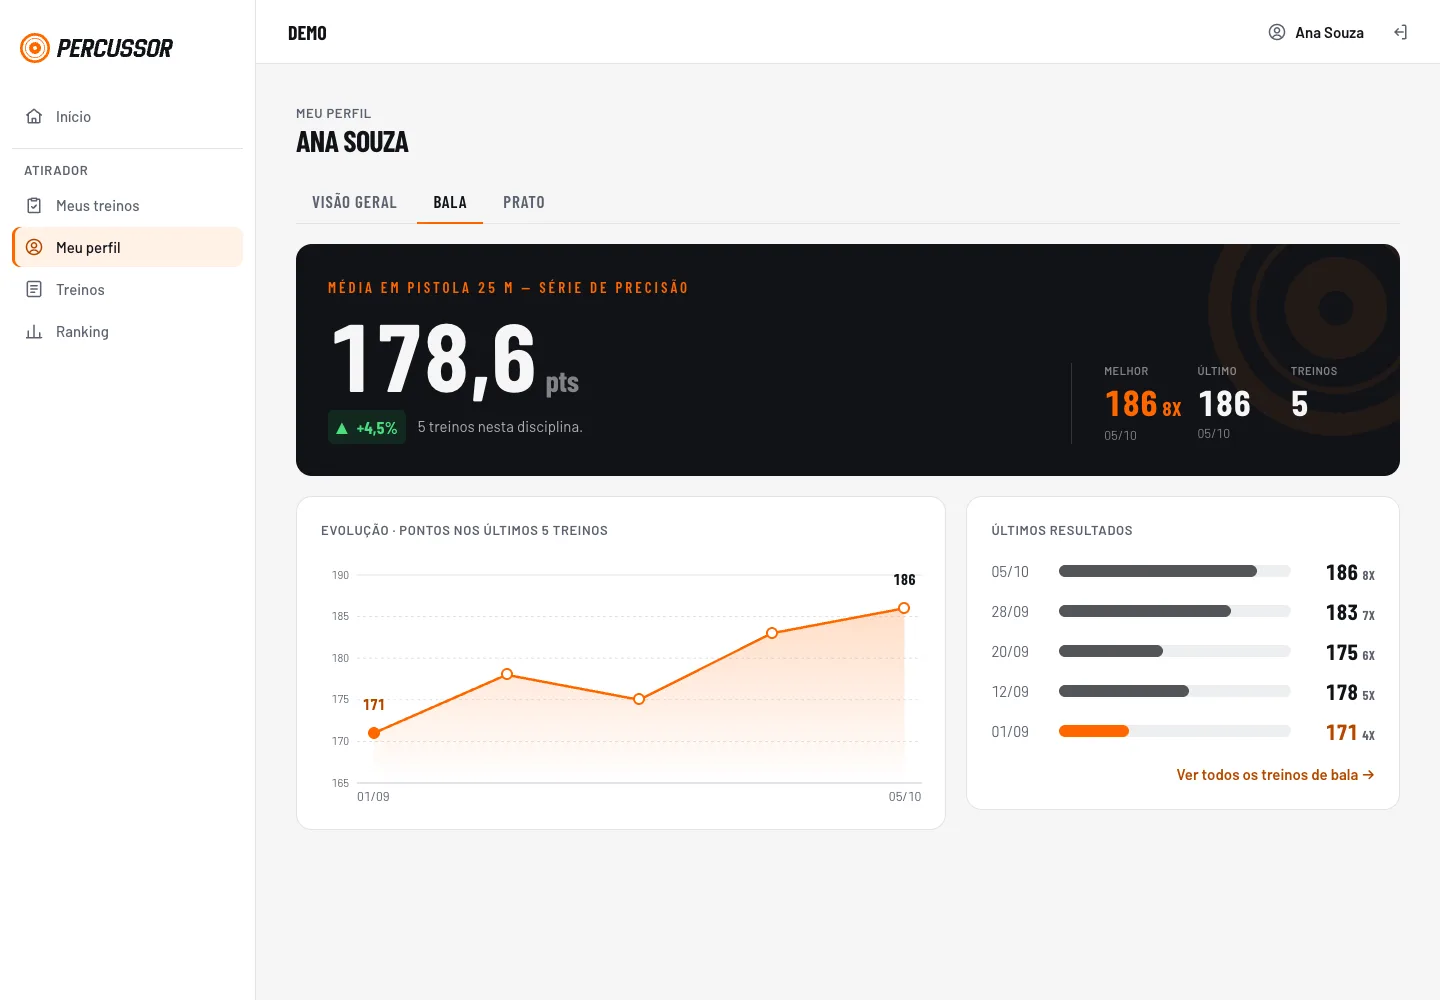Image resolution: width=1440 pixels, height=1000 pixels.
Task: Click the ANA SOUZA profile heading
Action: [x=352, y=142]
